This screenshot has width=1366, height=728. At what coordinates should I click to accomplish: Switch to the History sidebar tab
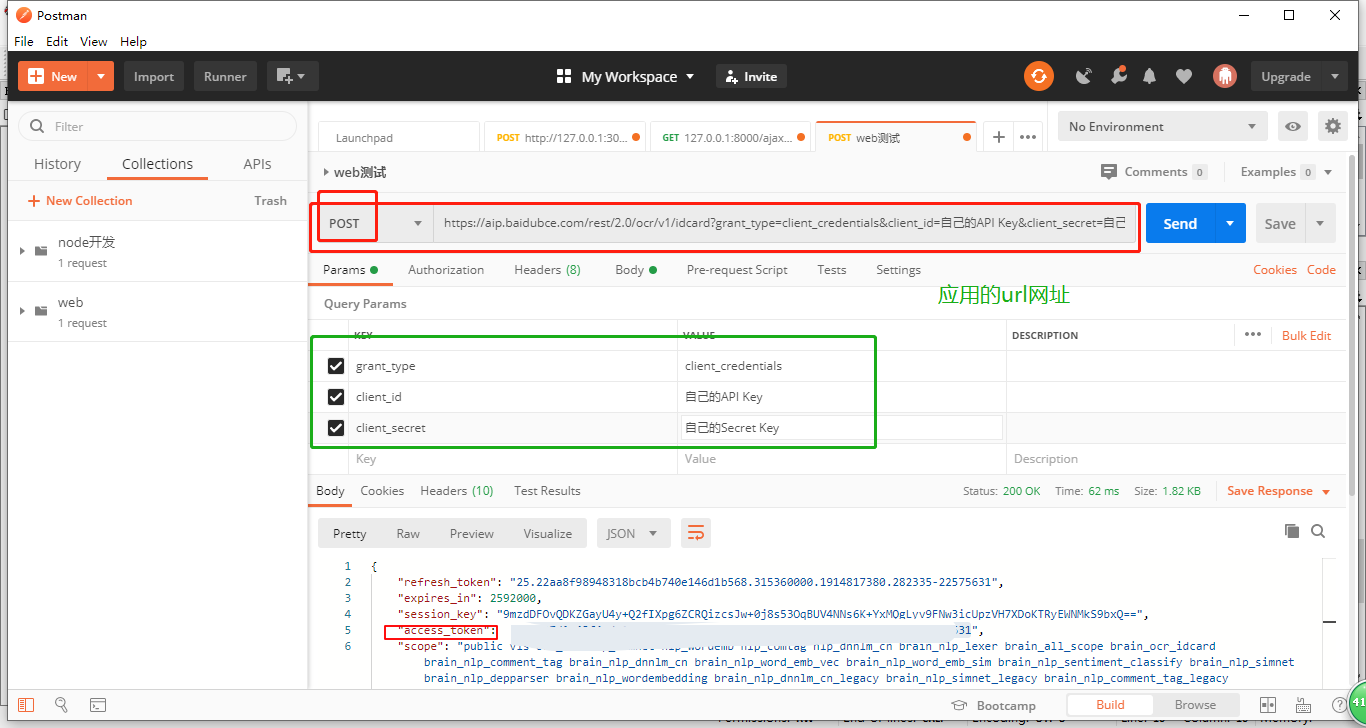[x=57, y=164]
